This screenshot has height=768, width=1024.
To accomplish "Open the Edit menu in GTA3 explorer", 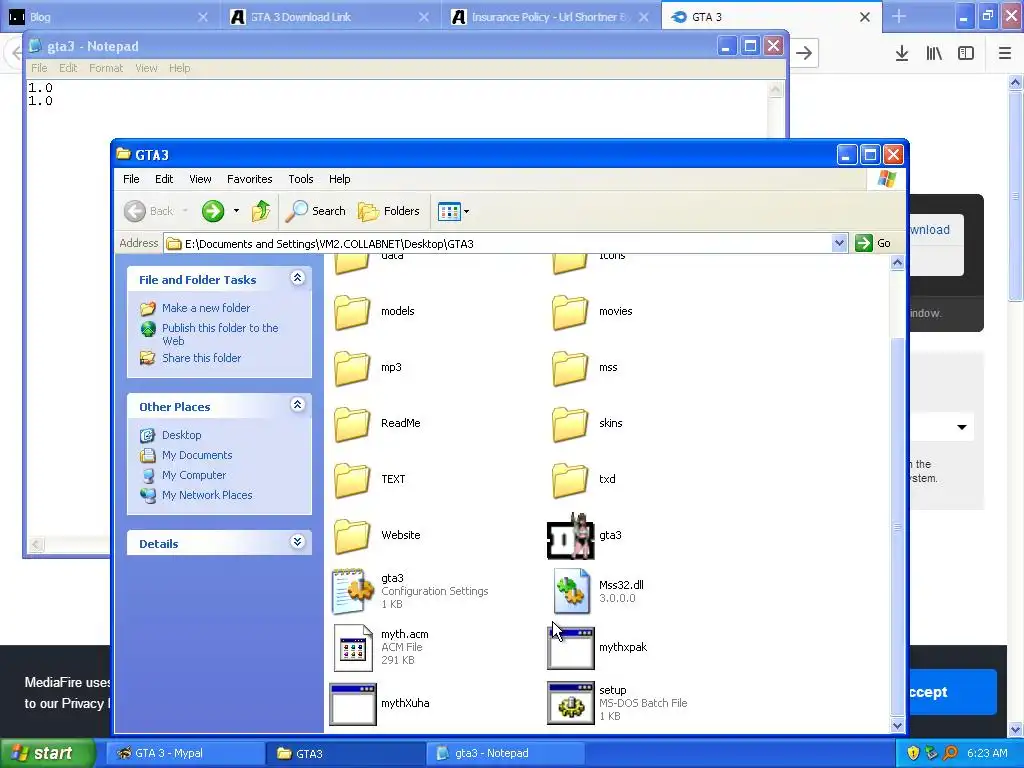I will [x=164, y=179].
